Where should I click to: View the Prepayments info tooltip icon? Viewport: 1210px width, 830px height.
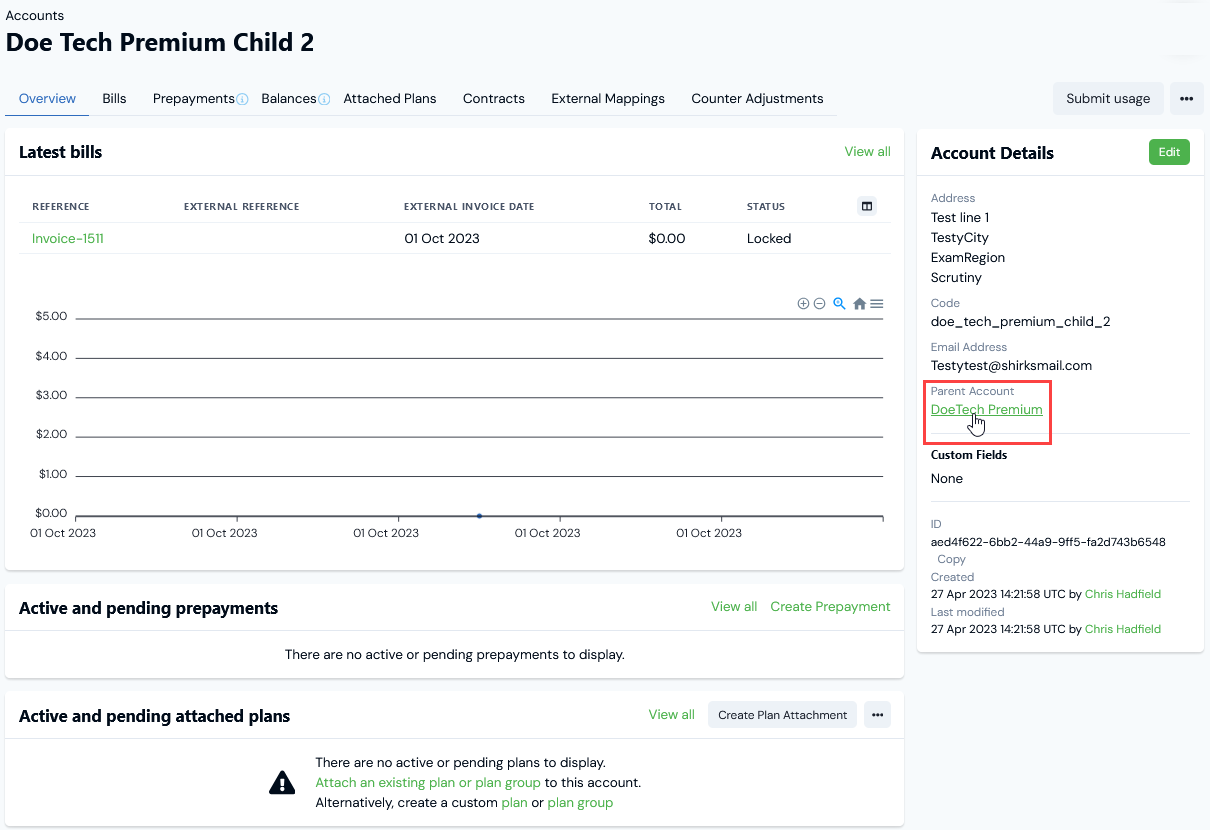[244, 98]
